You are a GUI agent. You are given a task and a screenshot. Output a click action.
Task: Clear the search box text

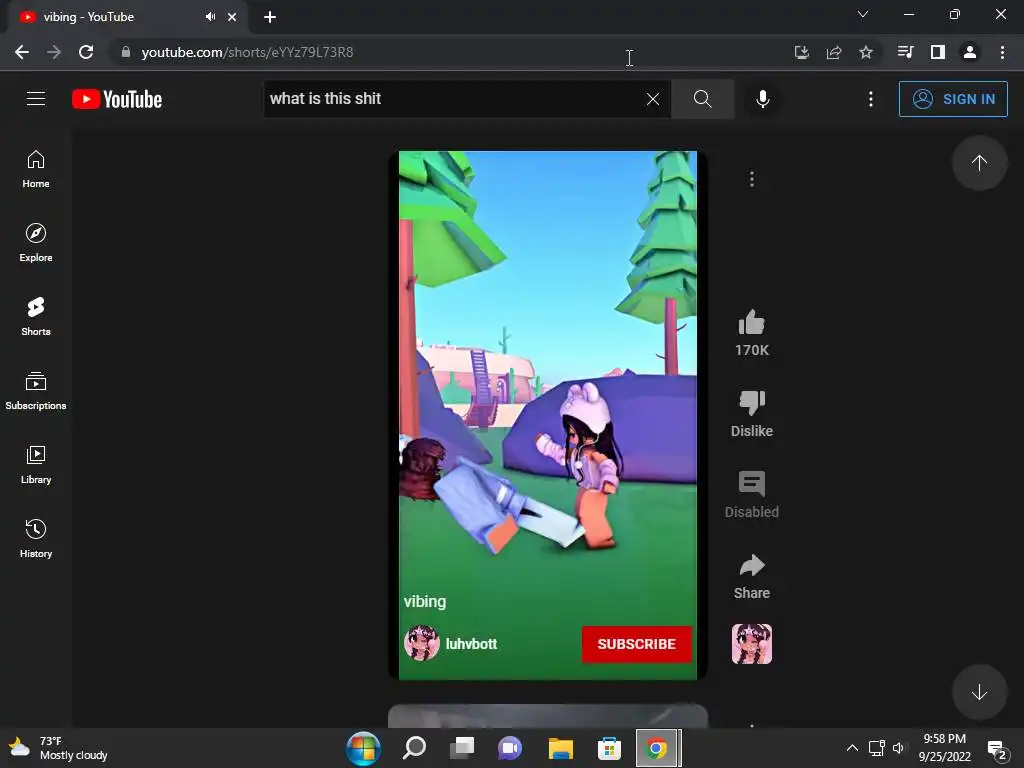pyautogui.click(x=652, y=99)
